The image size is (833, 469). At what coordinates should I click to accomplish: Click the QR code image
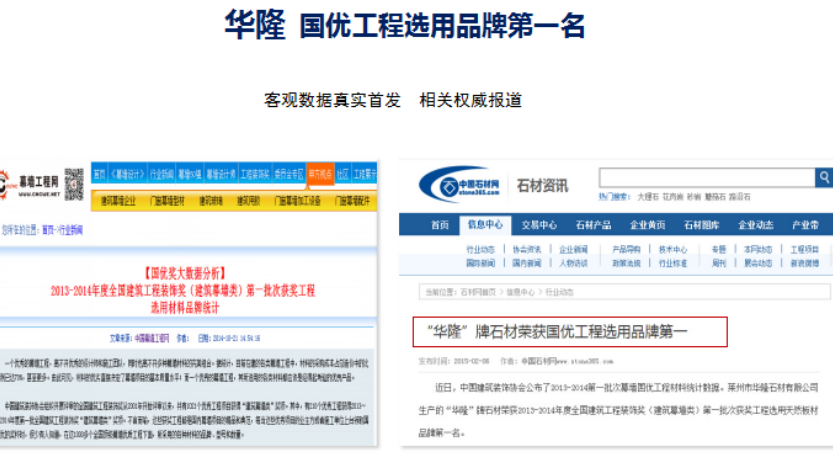[x=74, y=184]
